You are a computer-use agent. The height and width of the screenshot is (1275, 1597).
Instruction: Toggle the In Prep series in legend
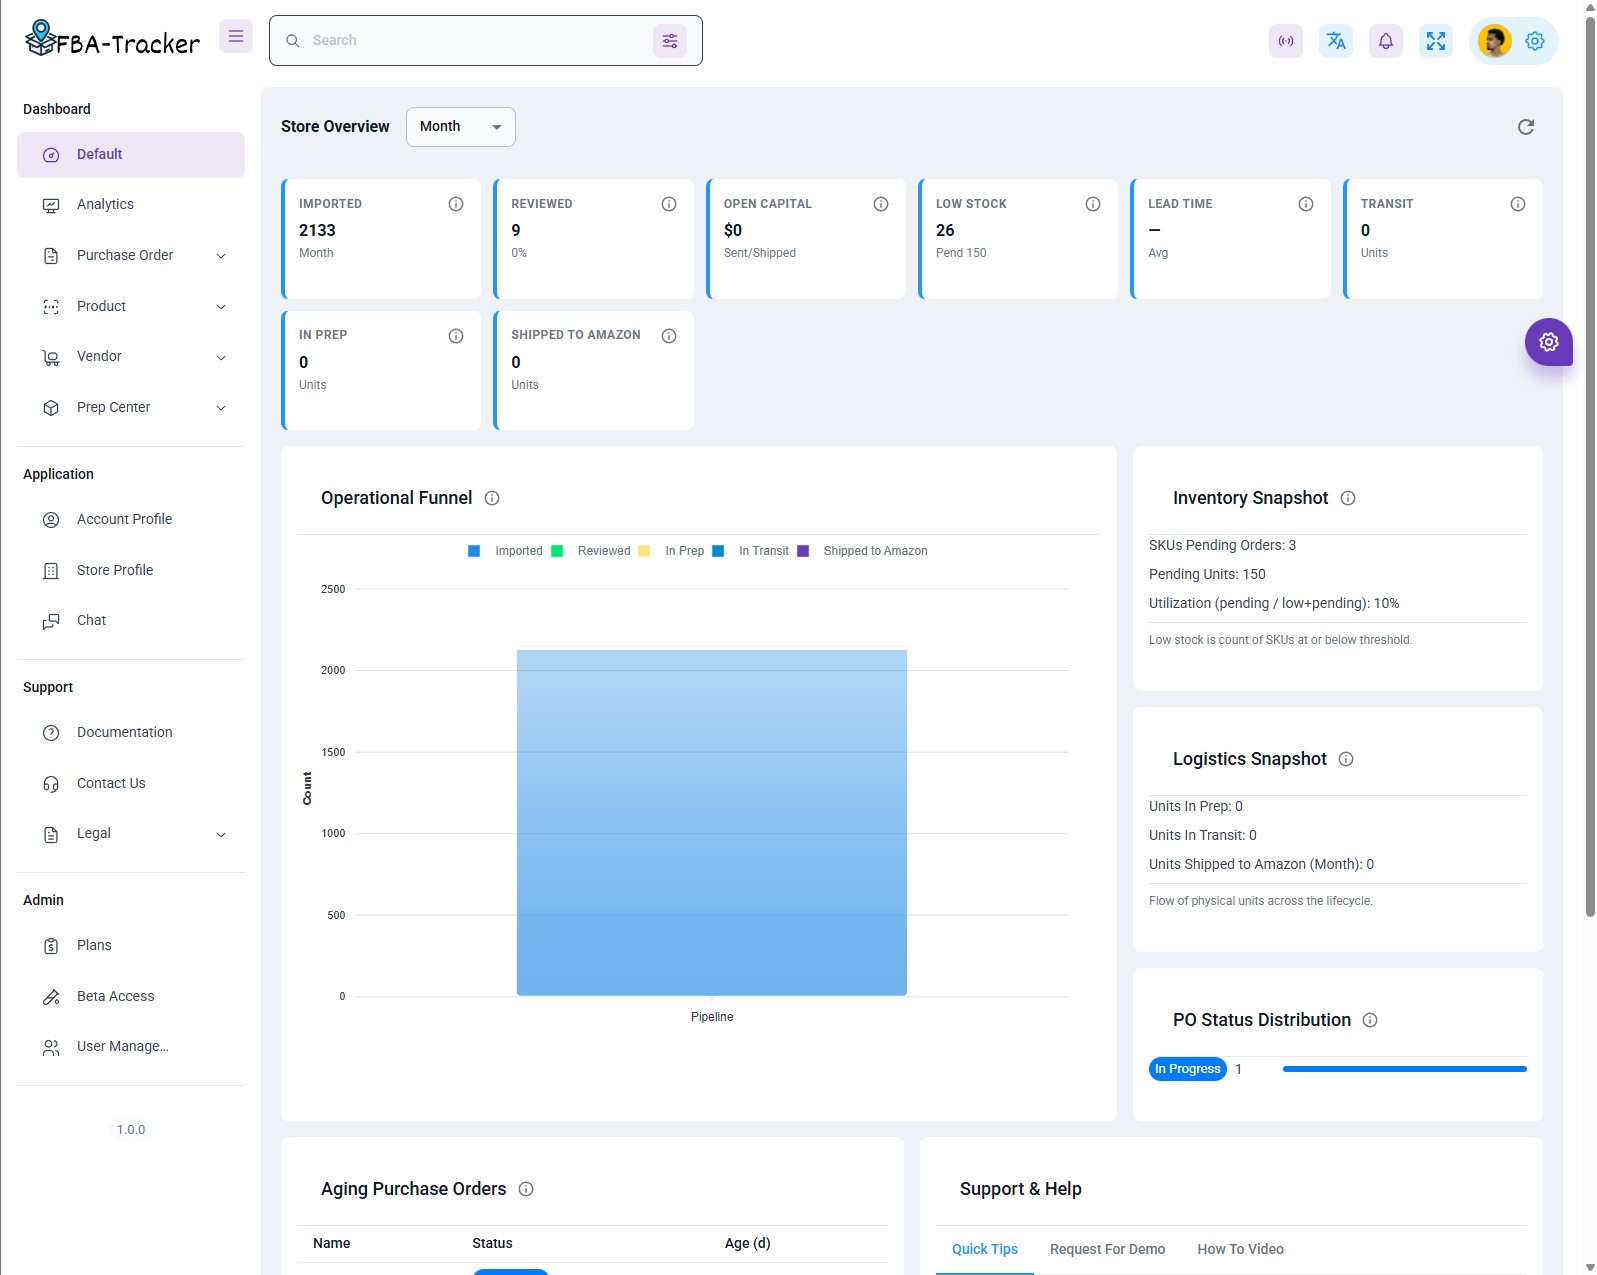pos(671,551)
